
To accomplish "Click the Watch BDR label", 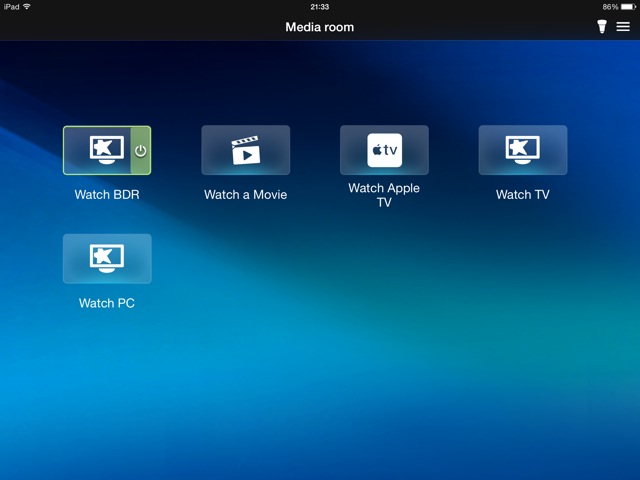I will (107, 195).
